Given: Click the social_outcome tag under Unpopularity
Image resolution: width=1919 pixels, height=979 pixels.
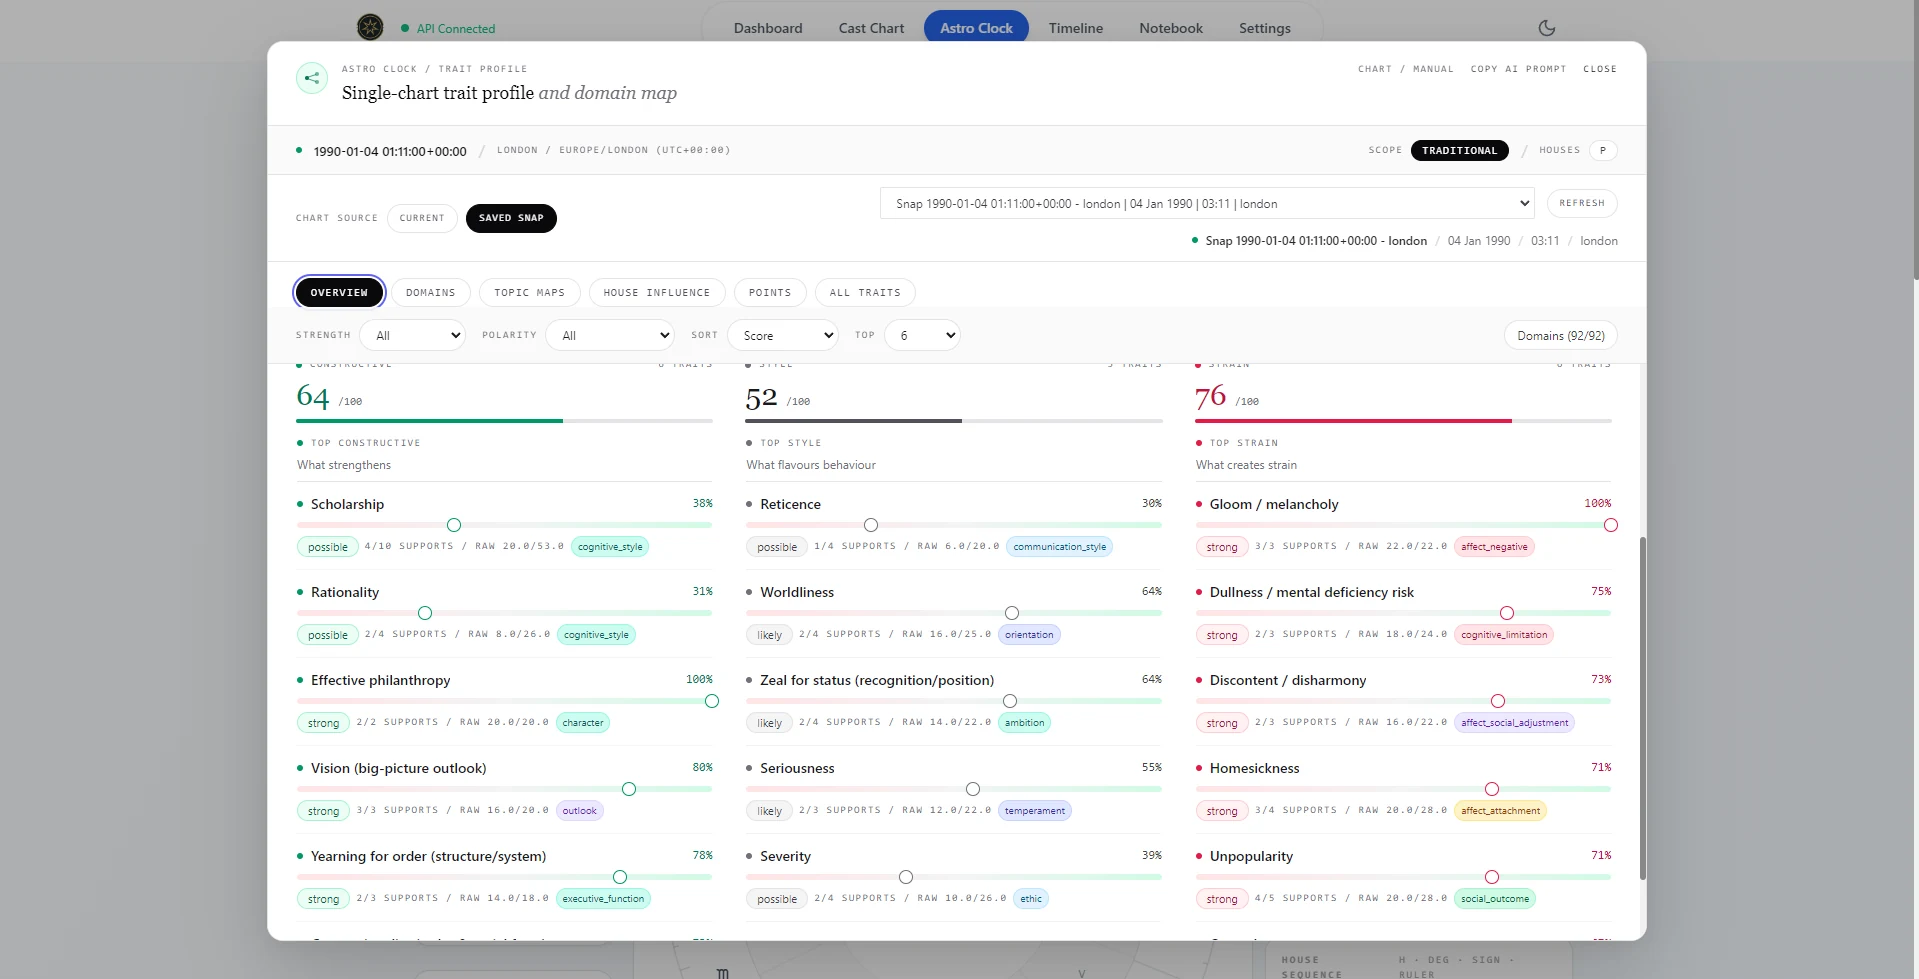Looking at the screenshot, I should (1495, 899).
